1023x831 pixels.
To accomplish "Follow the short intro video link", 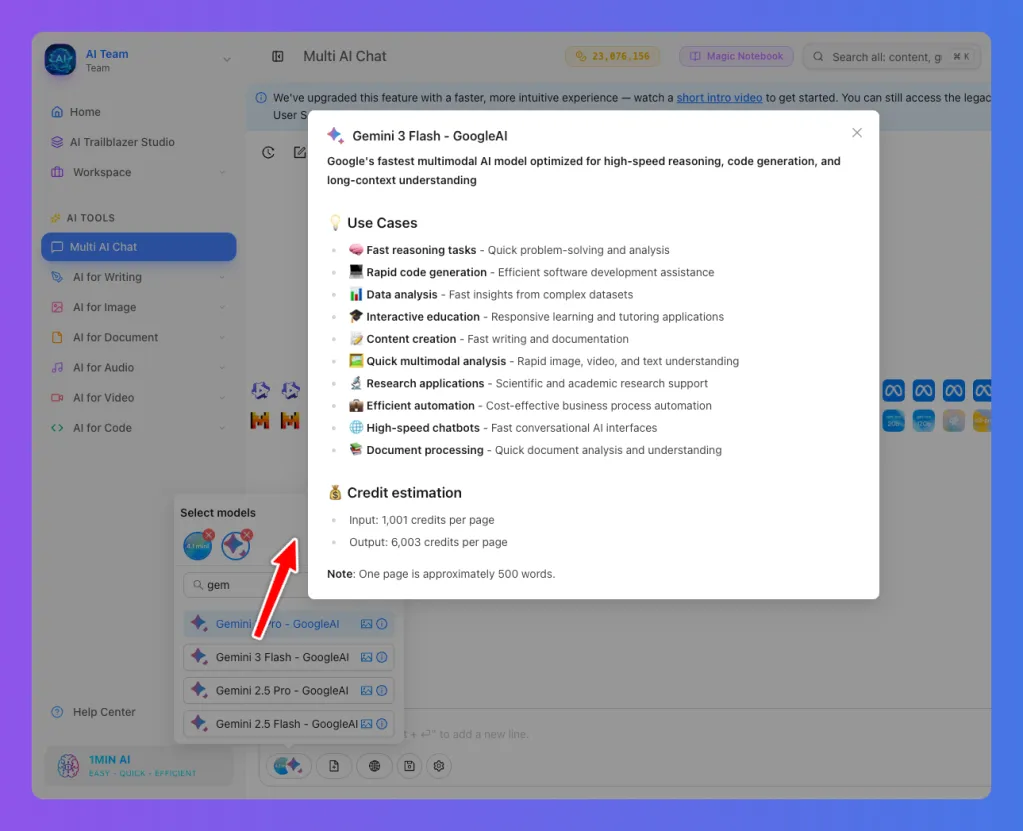I will [x=719, y=98].
